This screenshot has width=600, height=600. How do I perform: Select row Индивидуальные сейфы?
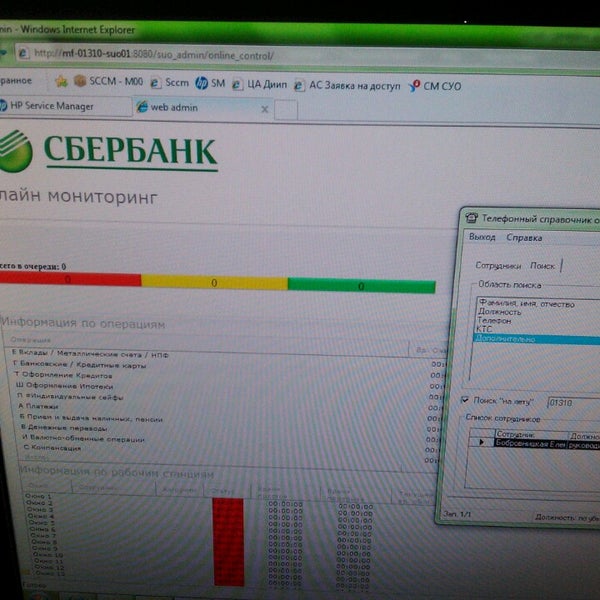(70, 396)
